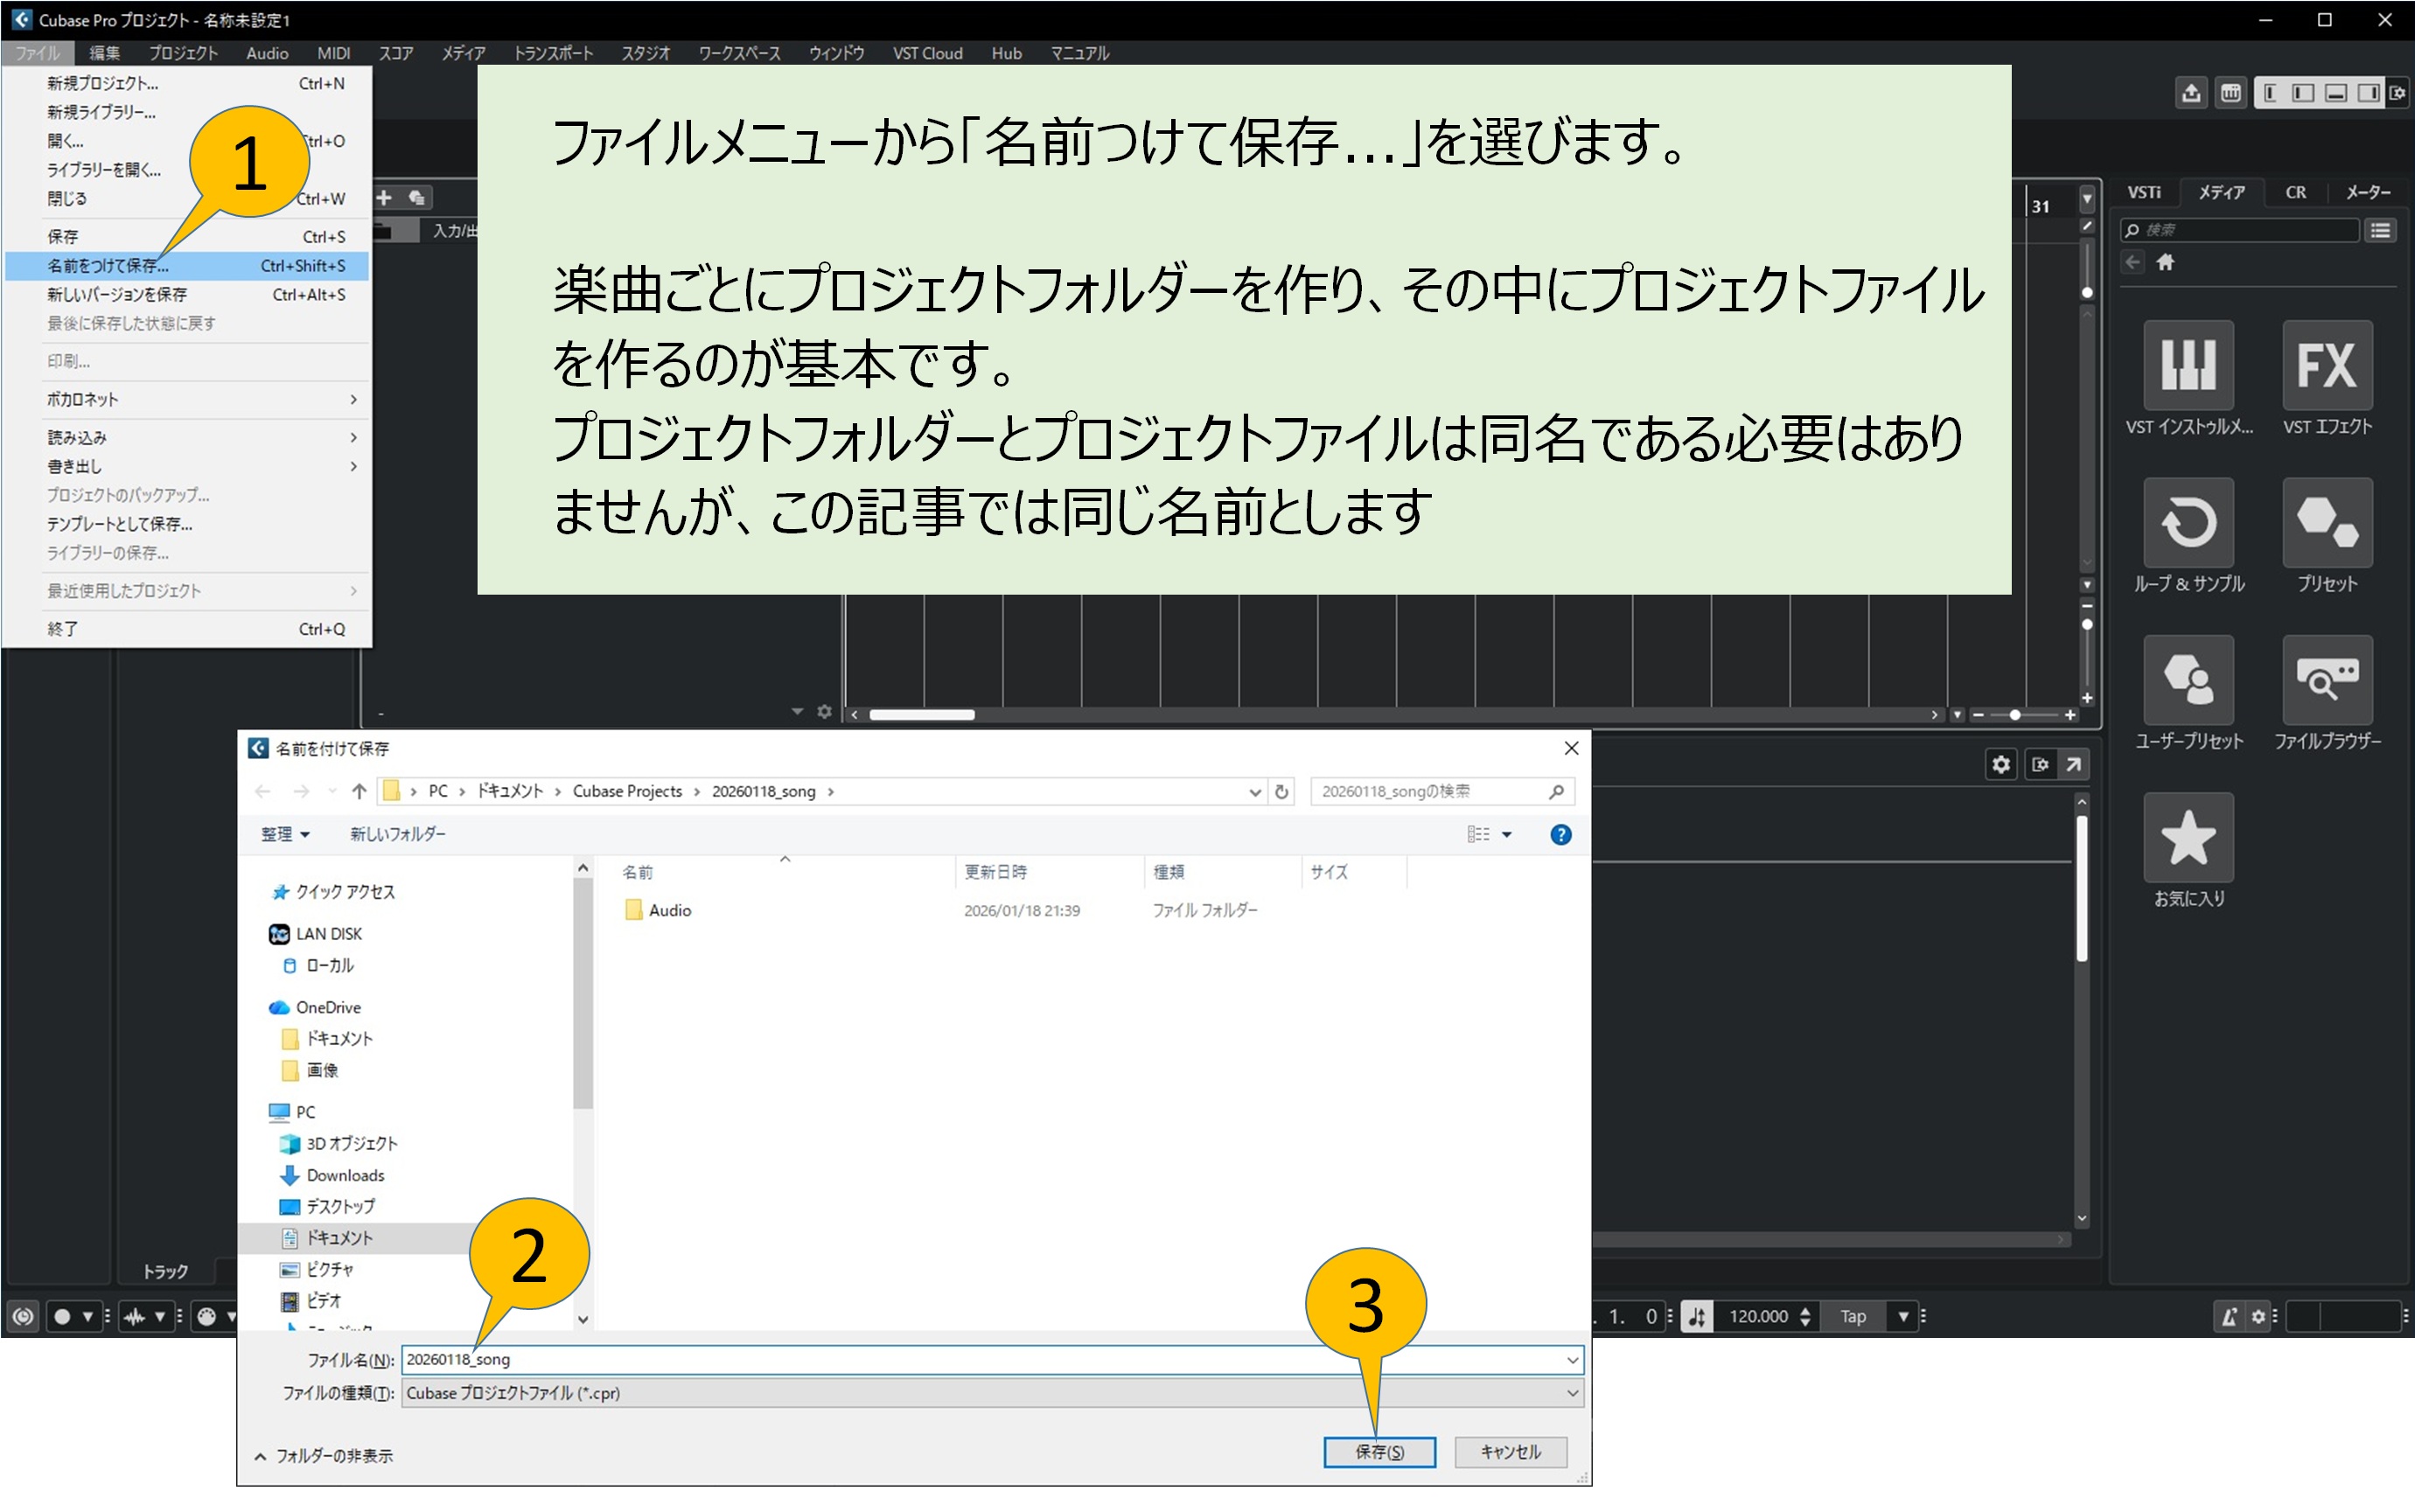2415x1512 pixels.
Task: Open the tempo mode dropdown next to Tap
Action: pyautogui.click(x=1903, y=1316)
